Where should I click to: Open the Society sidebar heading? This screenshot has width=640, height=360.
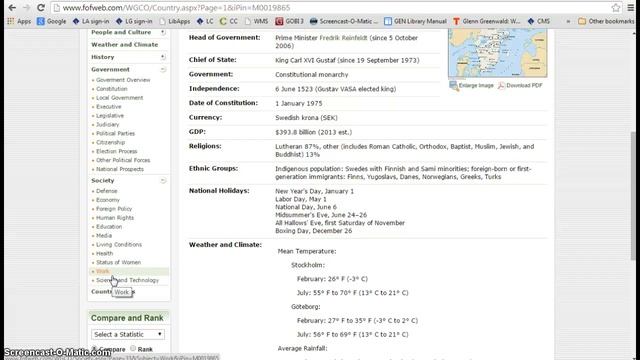pyautogui.click(x=102, y=180)
